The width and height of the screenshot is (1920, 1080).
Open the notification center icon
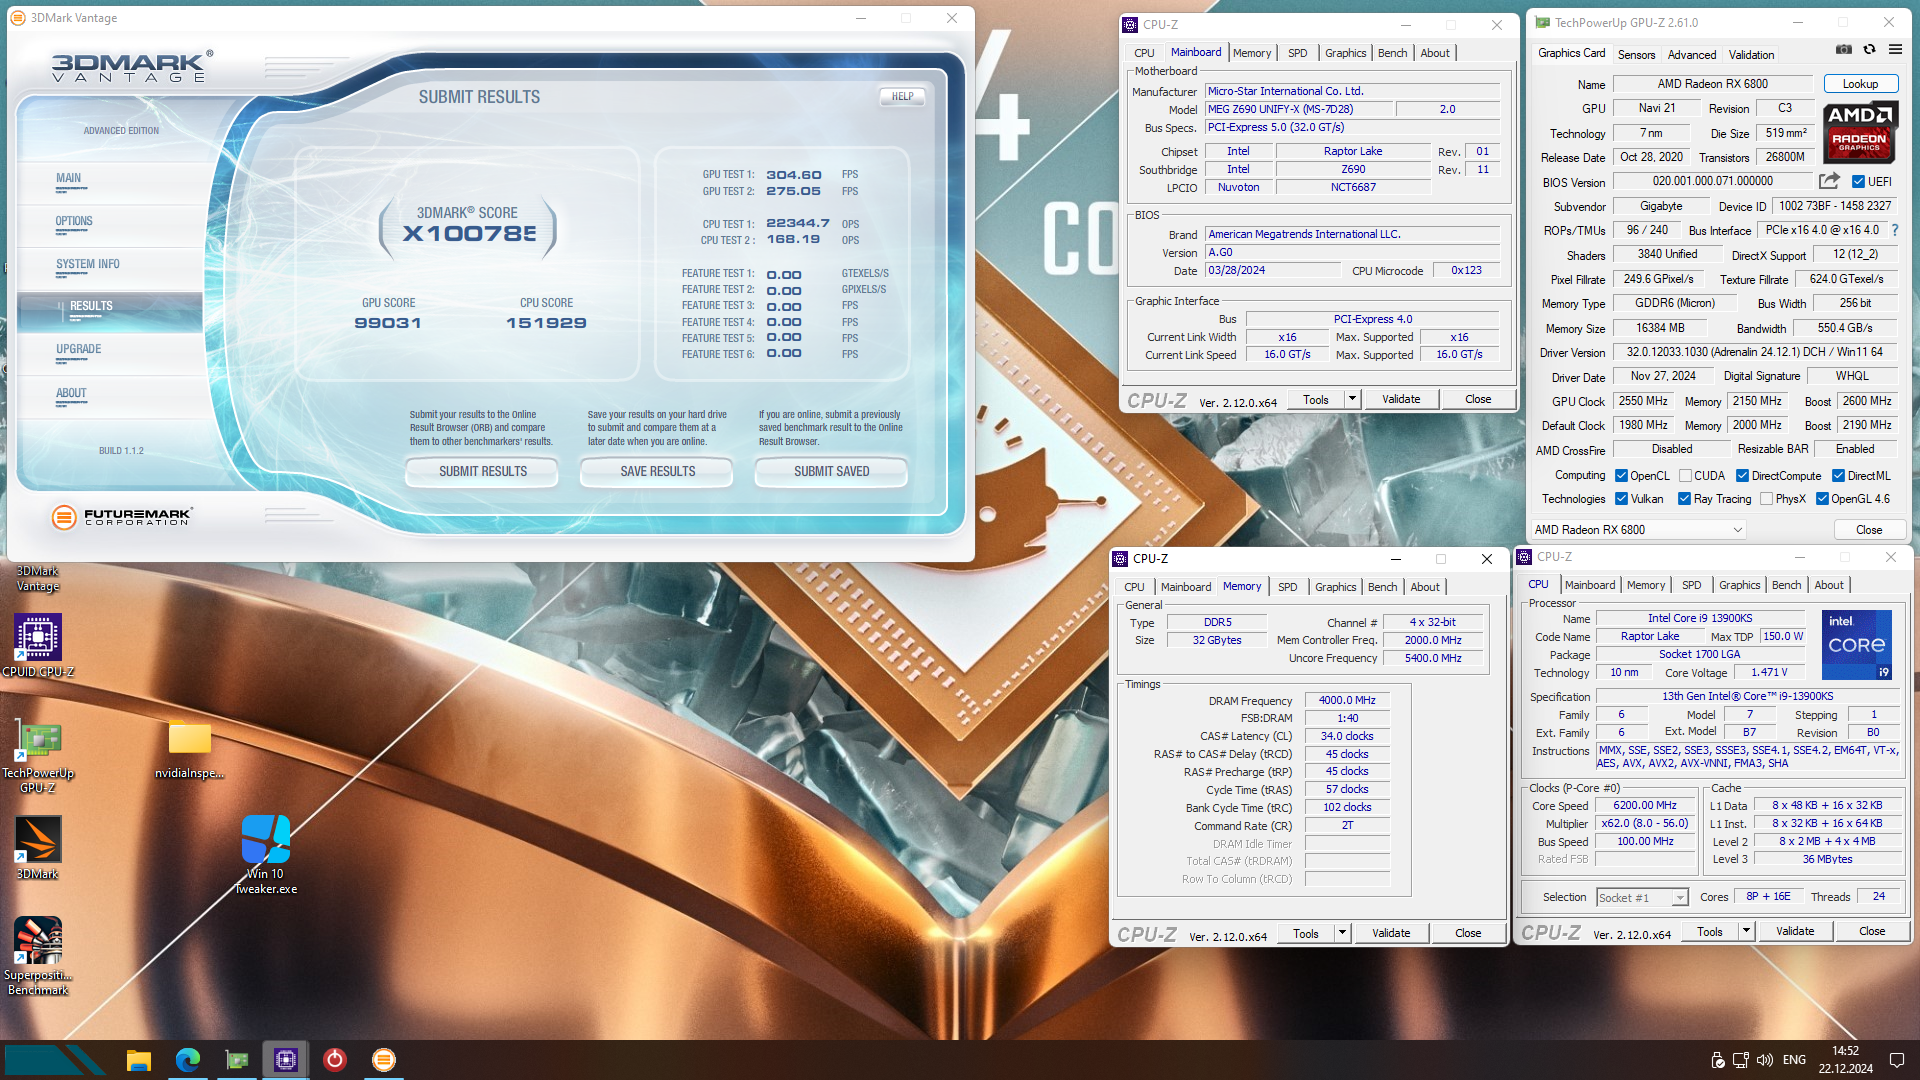click(1897, 1060)
